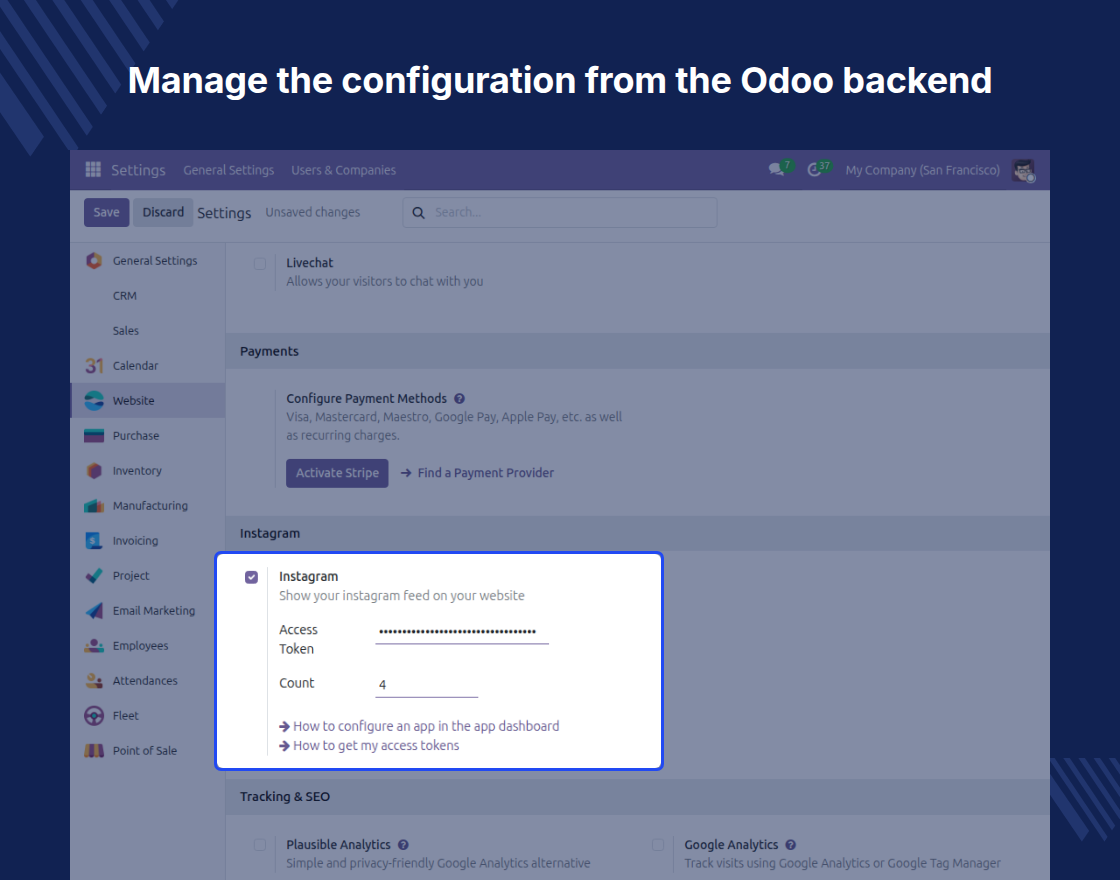The height and width of the screenshot is (880, 1120).
Task: Click the Calendar sidebar icon
Action: 94,366
